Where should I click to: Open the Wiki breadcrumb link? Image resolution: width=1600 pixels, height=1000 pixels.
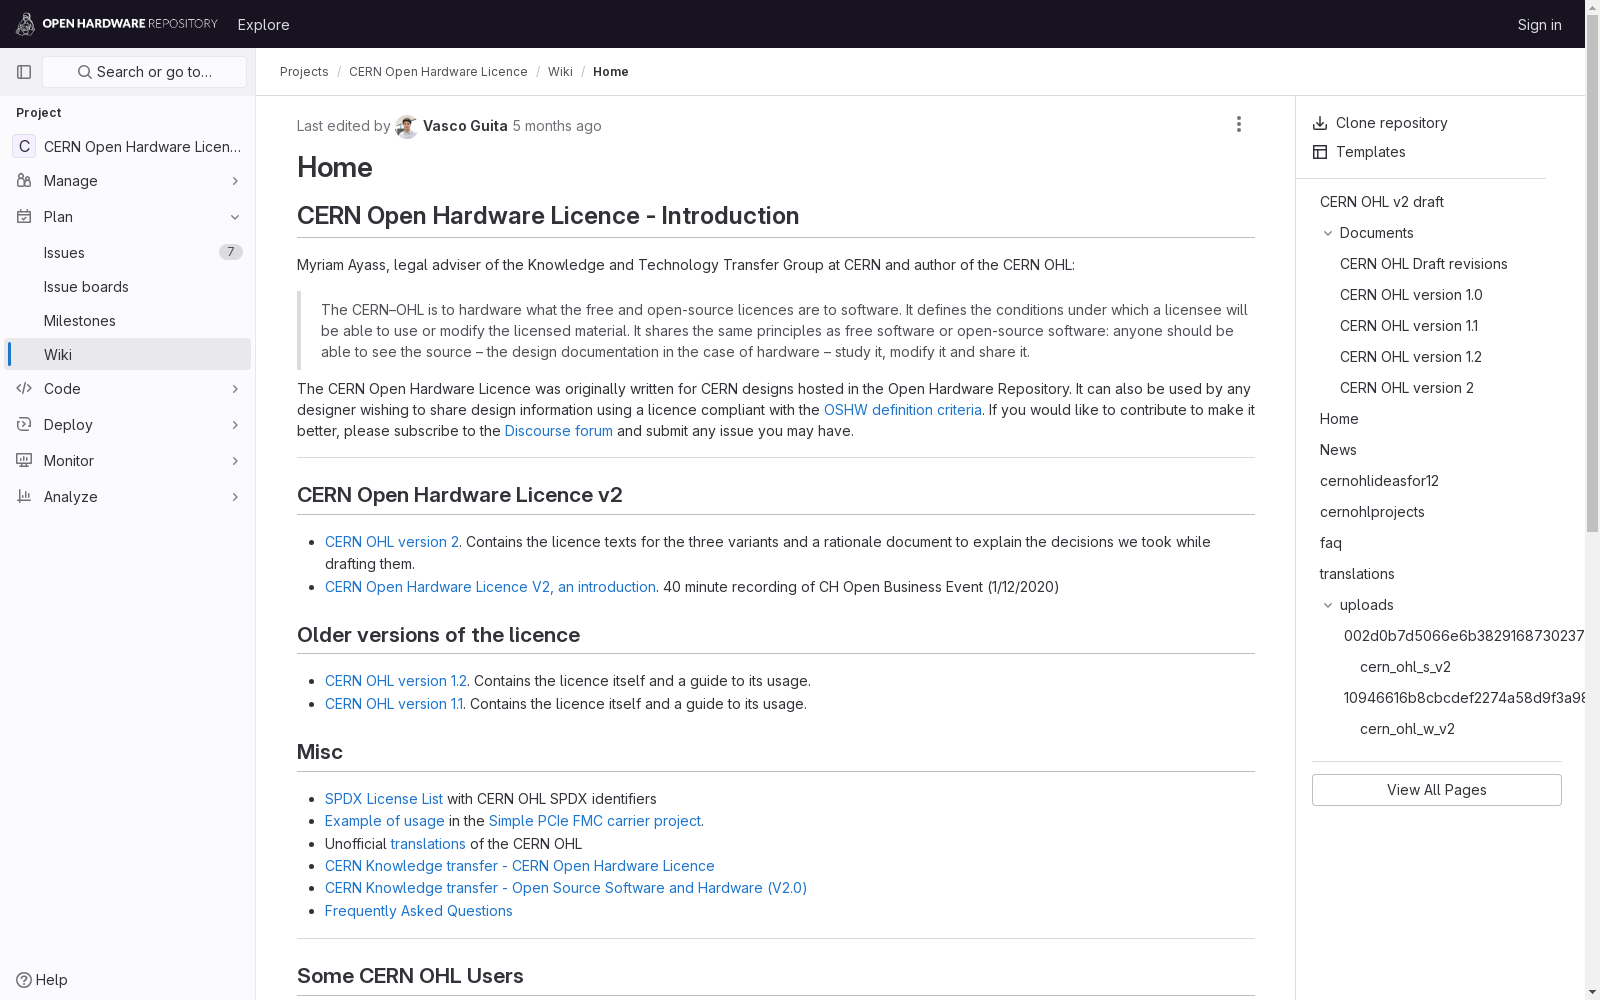point(560,72)
